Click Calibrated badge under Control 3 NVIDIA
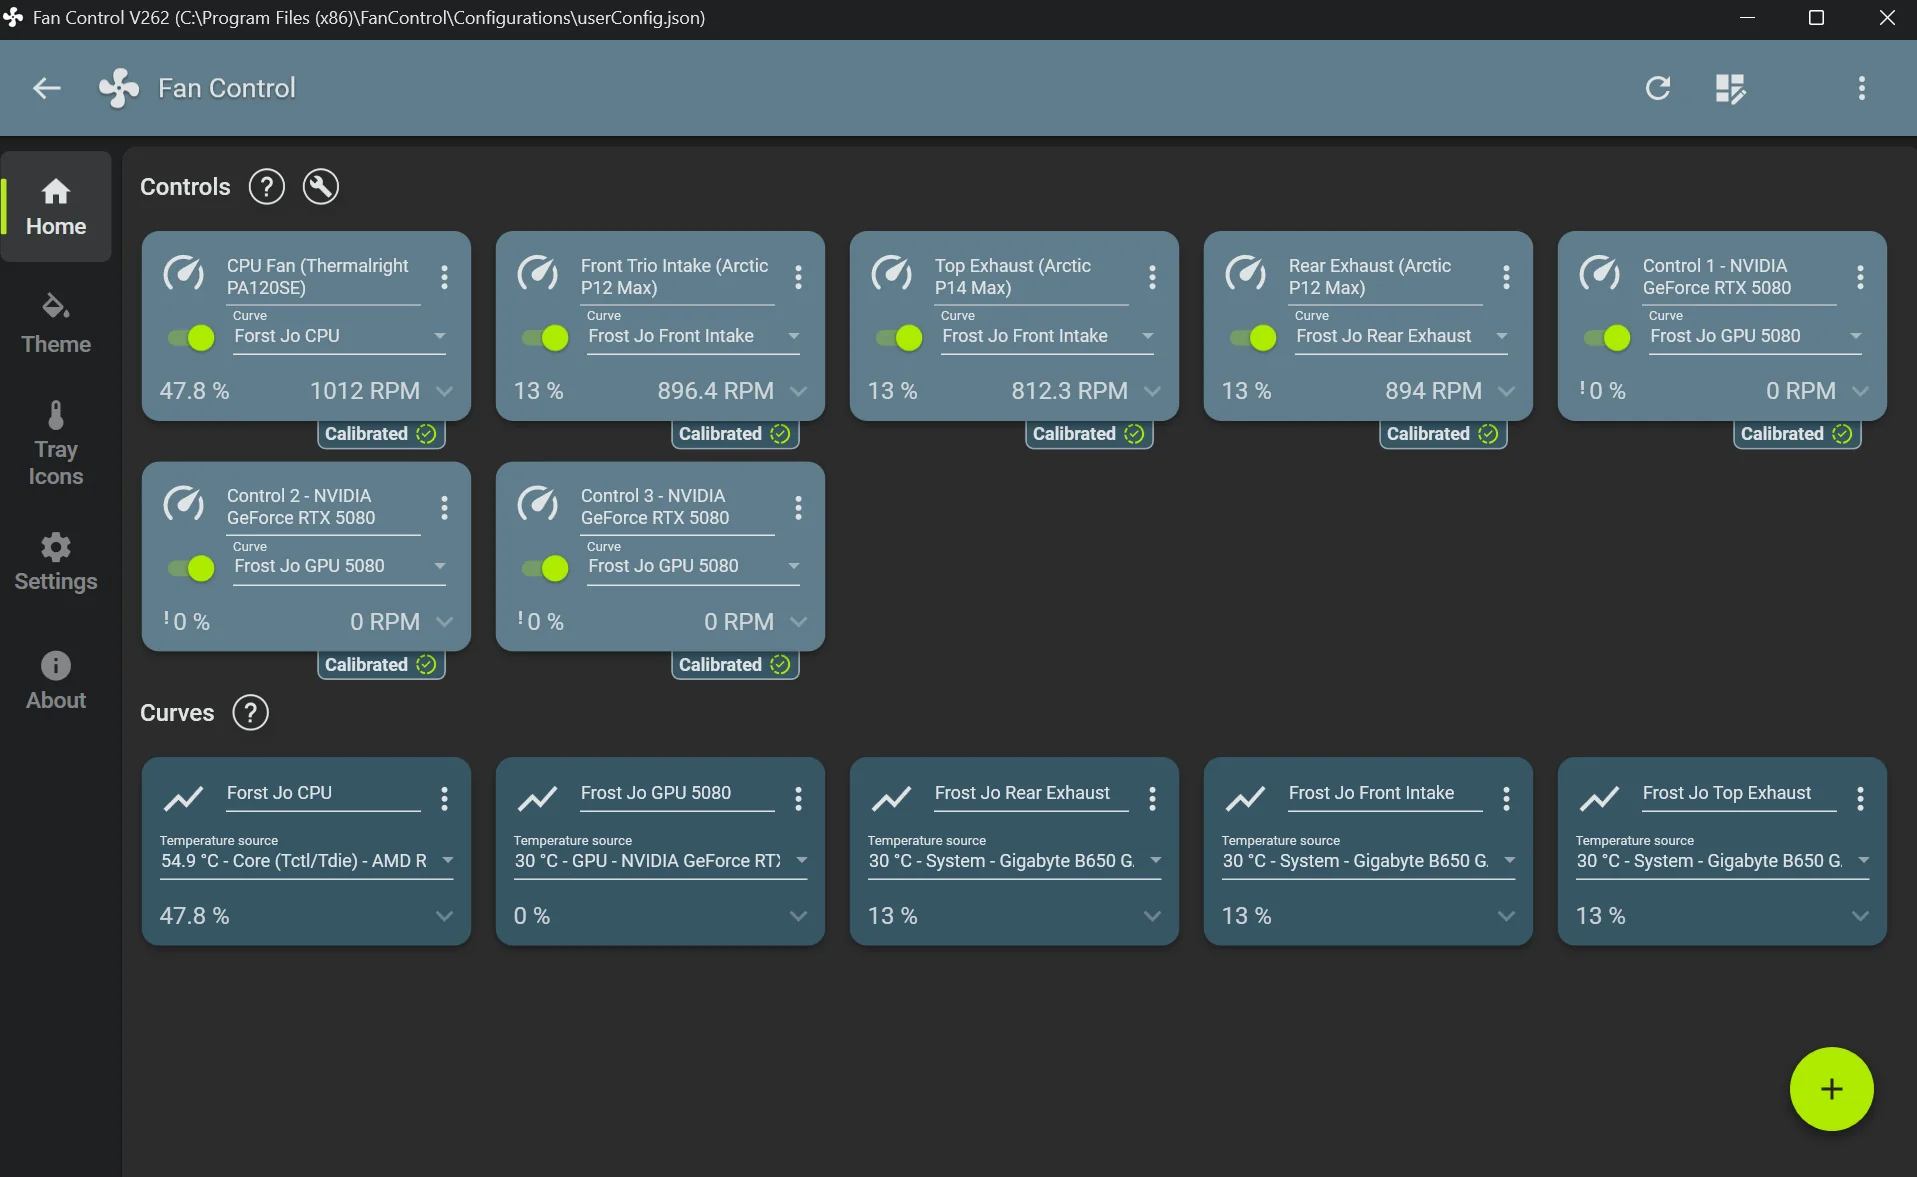Viewport: 1917px width, 1177px height. pyautogui.click(x=735, y=665)
